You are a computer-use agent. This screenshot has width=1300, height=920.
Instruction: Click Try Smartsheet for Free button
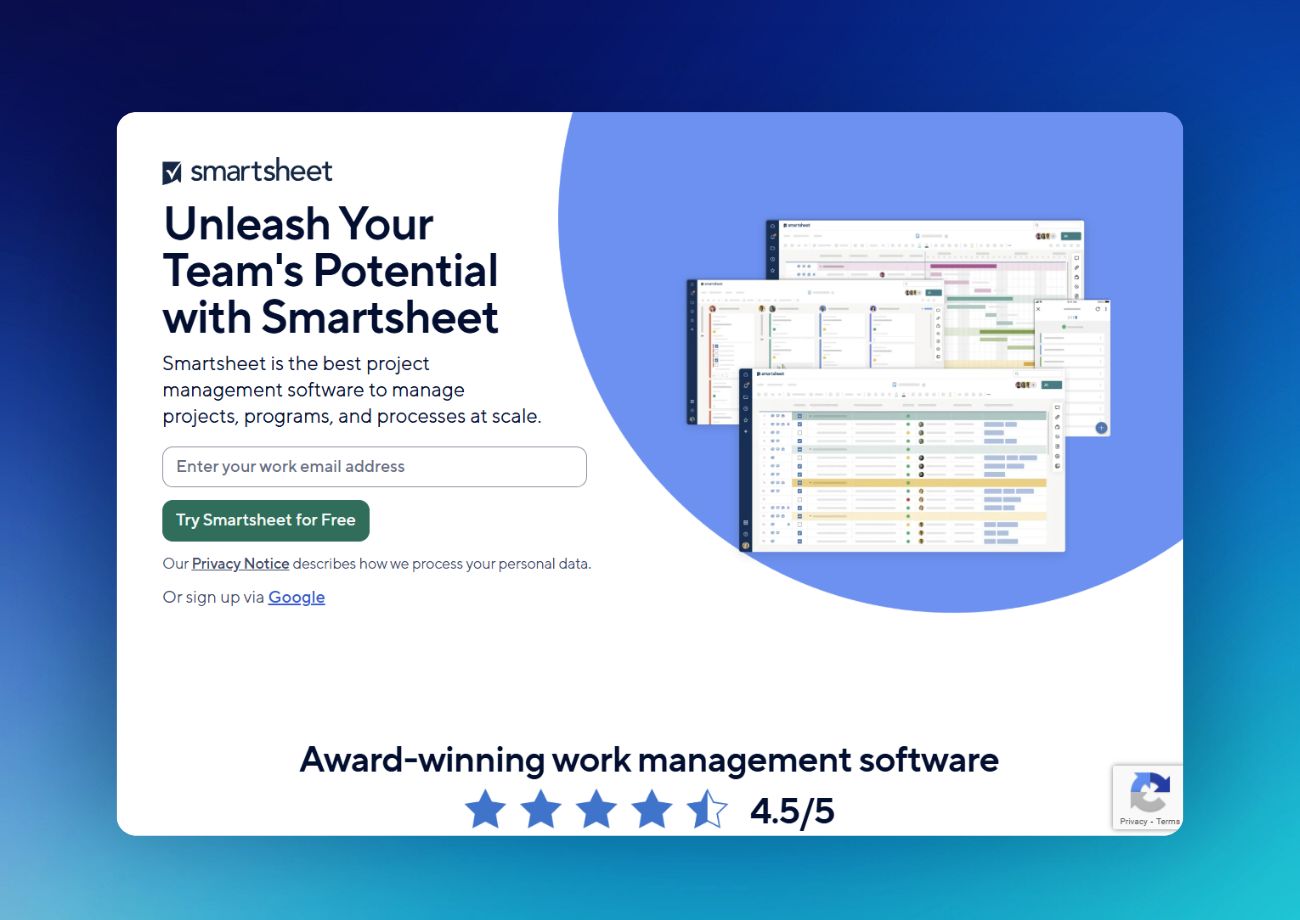click(266, 521)
